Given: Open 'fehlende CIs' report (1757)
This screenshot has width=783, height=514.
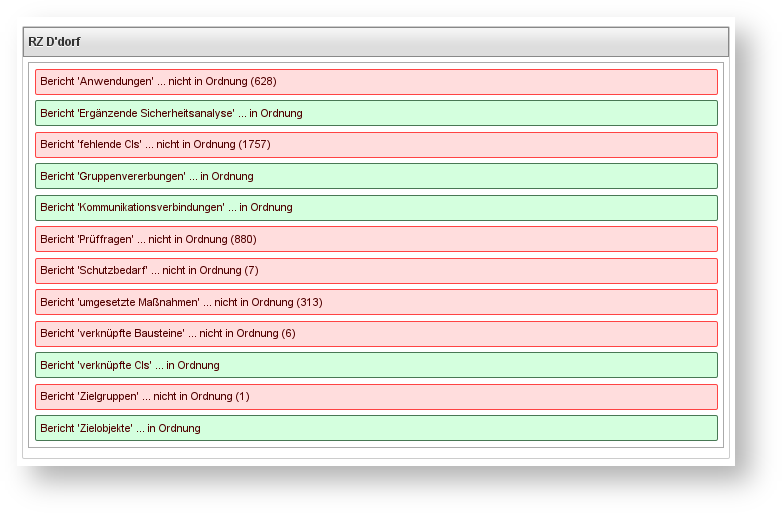Looking at the screenshot, I should click(376, 145).
